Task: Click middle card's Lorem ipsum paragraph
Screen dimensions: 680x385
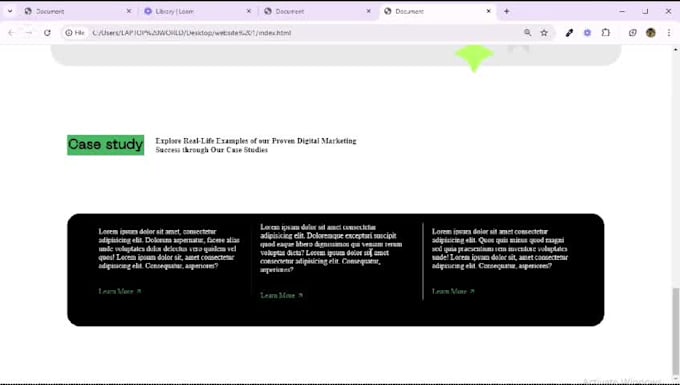Action: click(x=331, y=248)
